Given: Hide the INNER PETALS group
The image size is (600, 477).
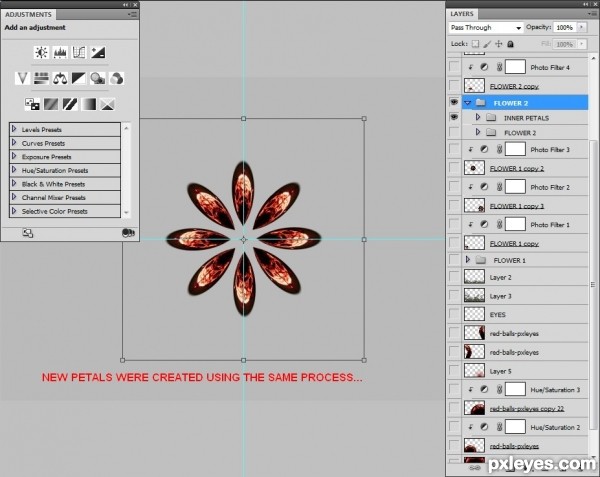Looking at the screenshot, I should [454, 117].
